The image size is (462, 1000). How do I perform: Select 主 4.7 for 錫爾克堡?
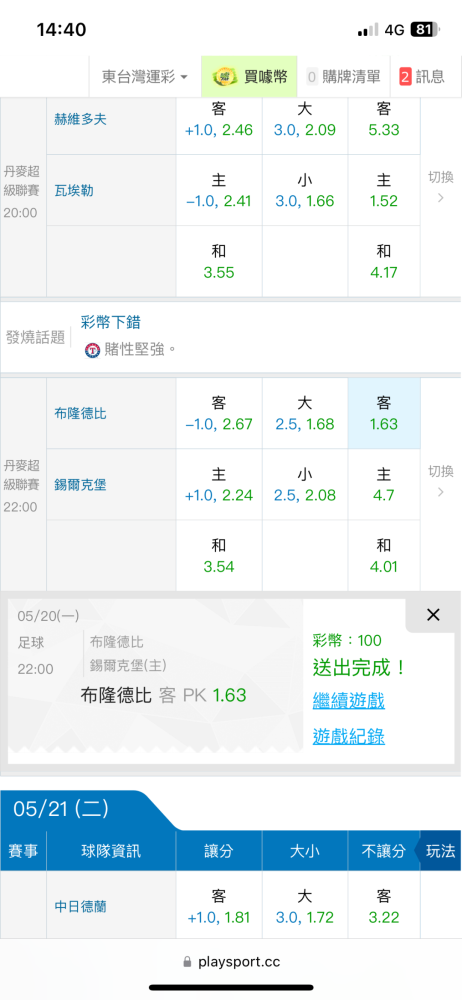click(384, 485)
